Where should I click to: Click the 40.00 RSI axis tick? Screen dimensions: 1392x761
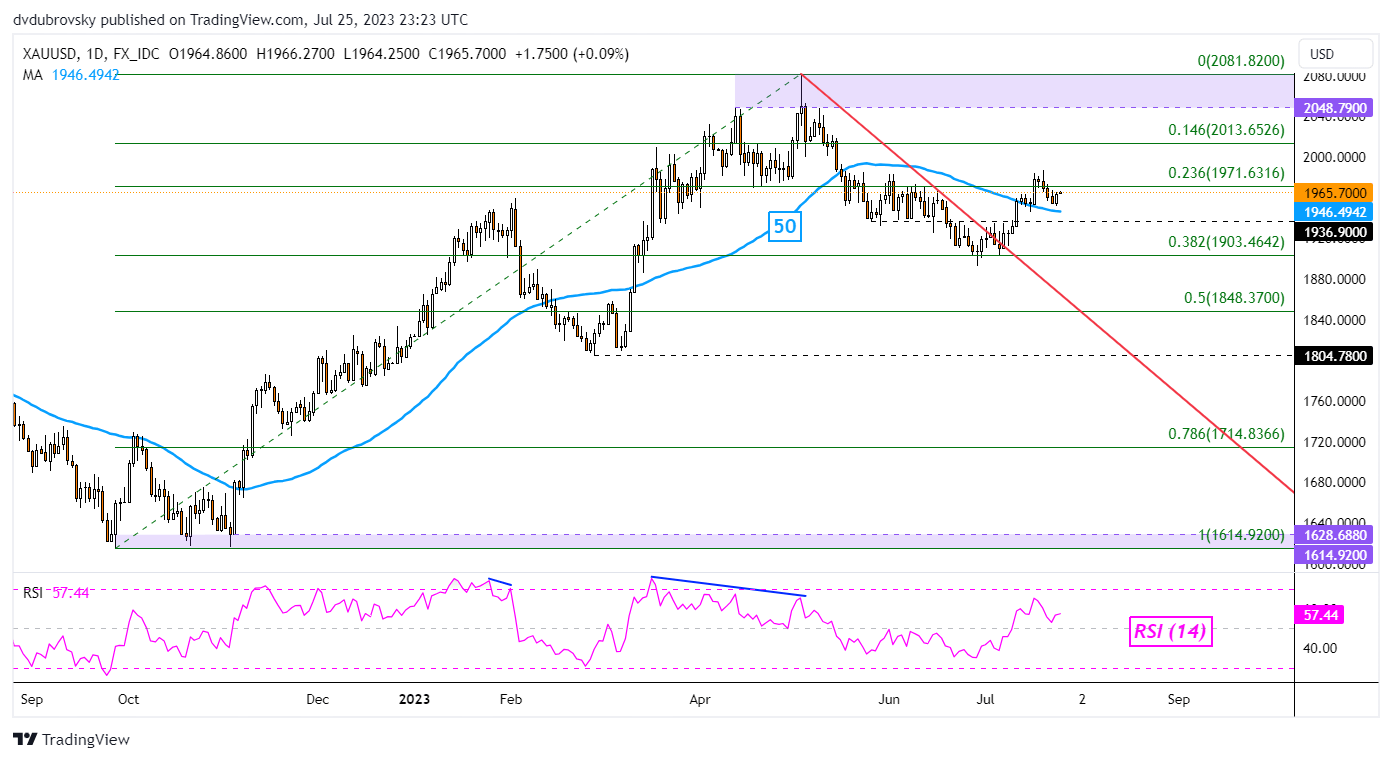click(1320, 648)
